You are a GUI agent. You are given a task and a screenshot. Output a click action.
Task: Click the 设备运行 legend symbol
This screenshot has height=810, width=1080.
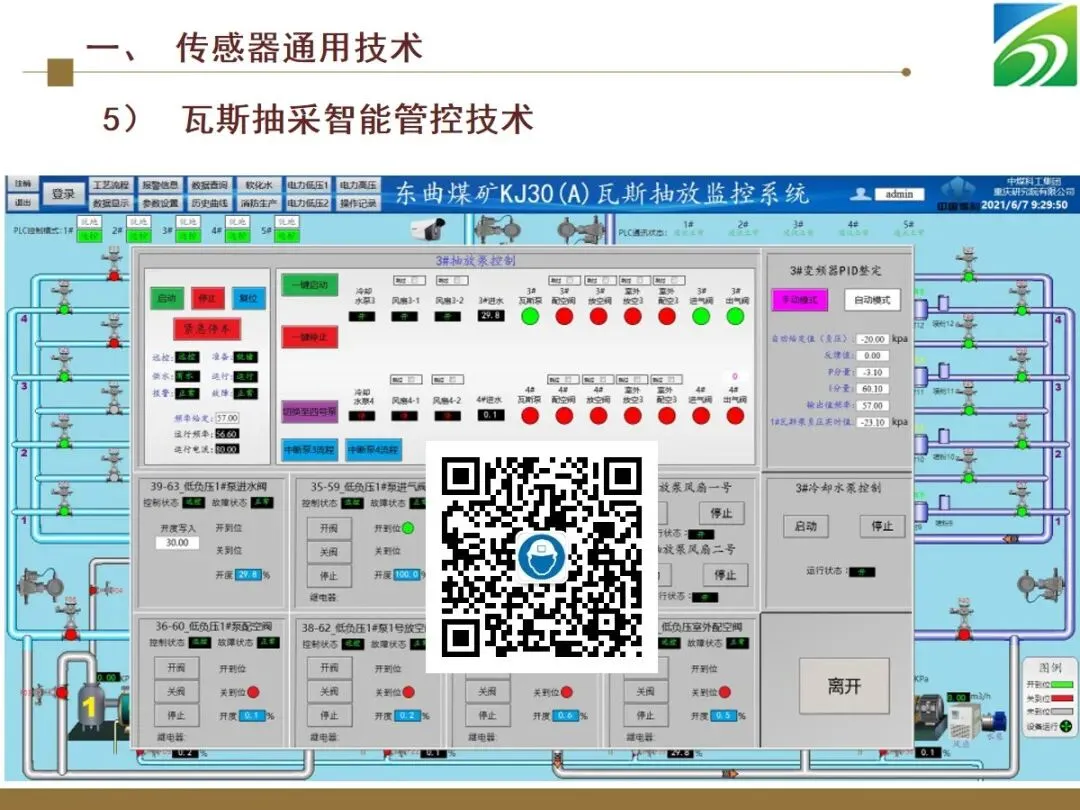tap(1066, 726)
